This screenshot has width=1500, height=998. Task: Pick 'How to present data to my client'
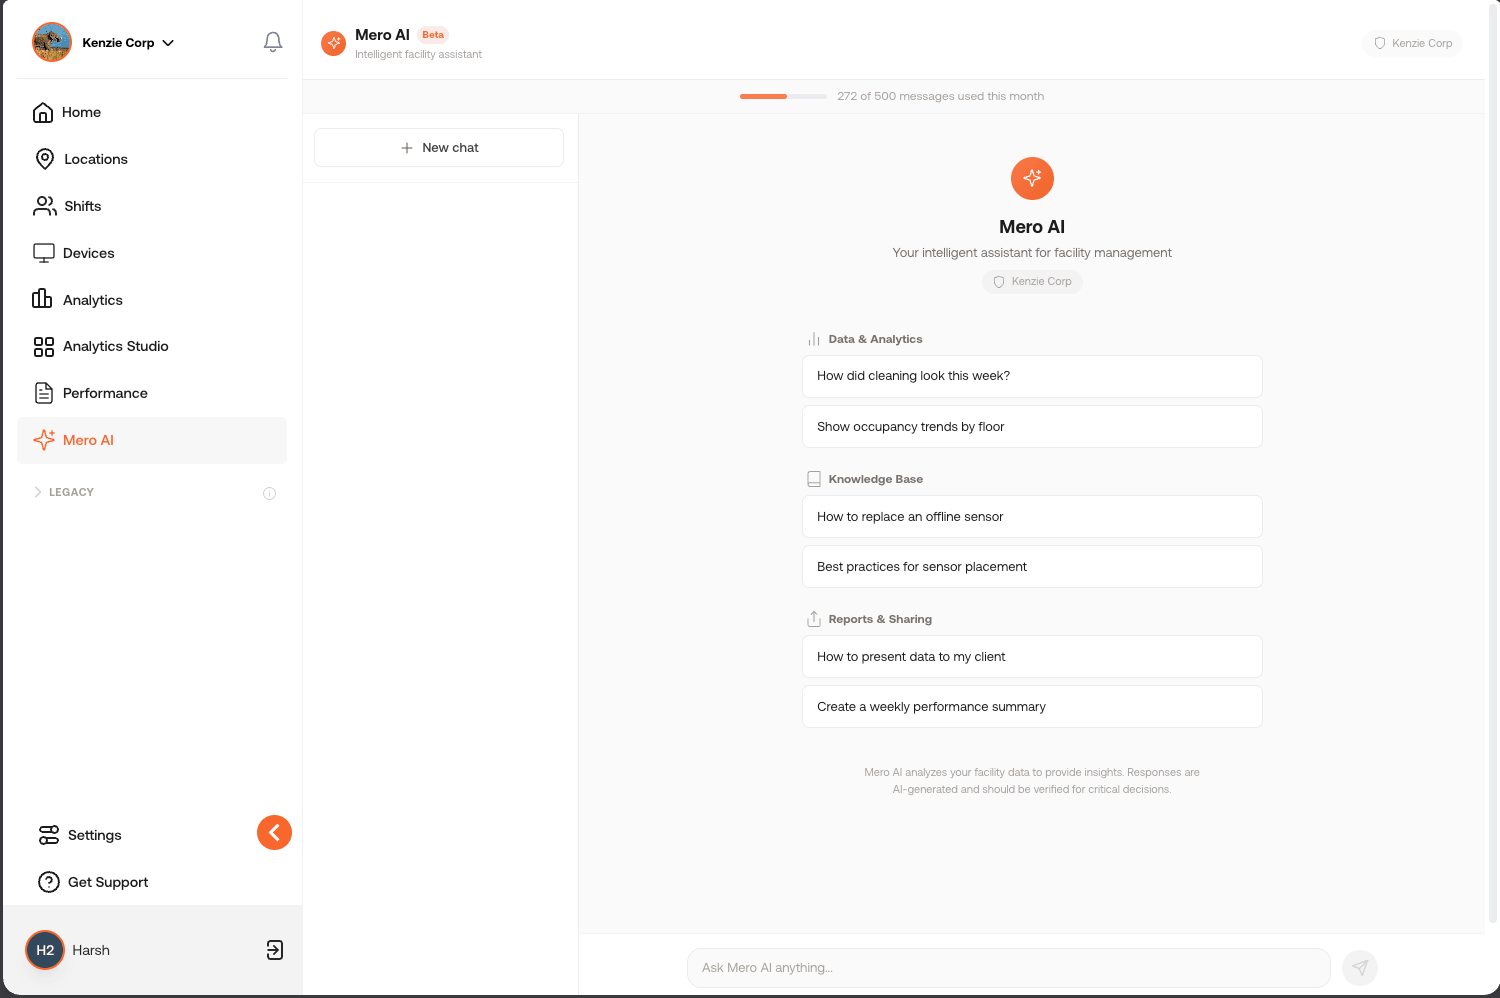pyautogui.click(x=1032, y=656)
